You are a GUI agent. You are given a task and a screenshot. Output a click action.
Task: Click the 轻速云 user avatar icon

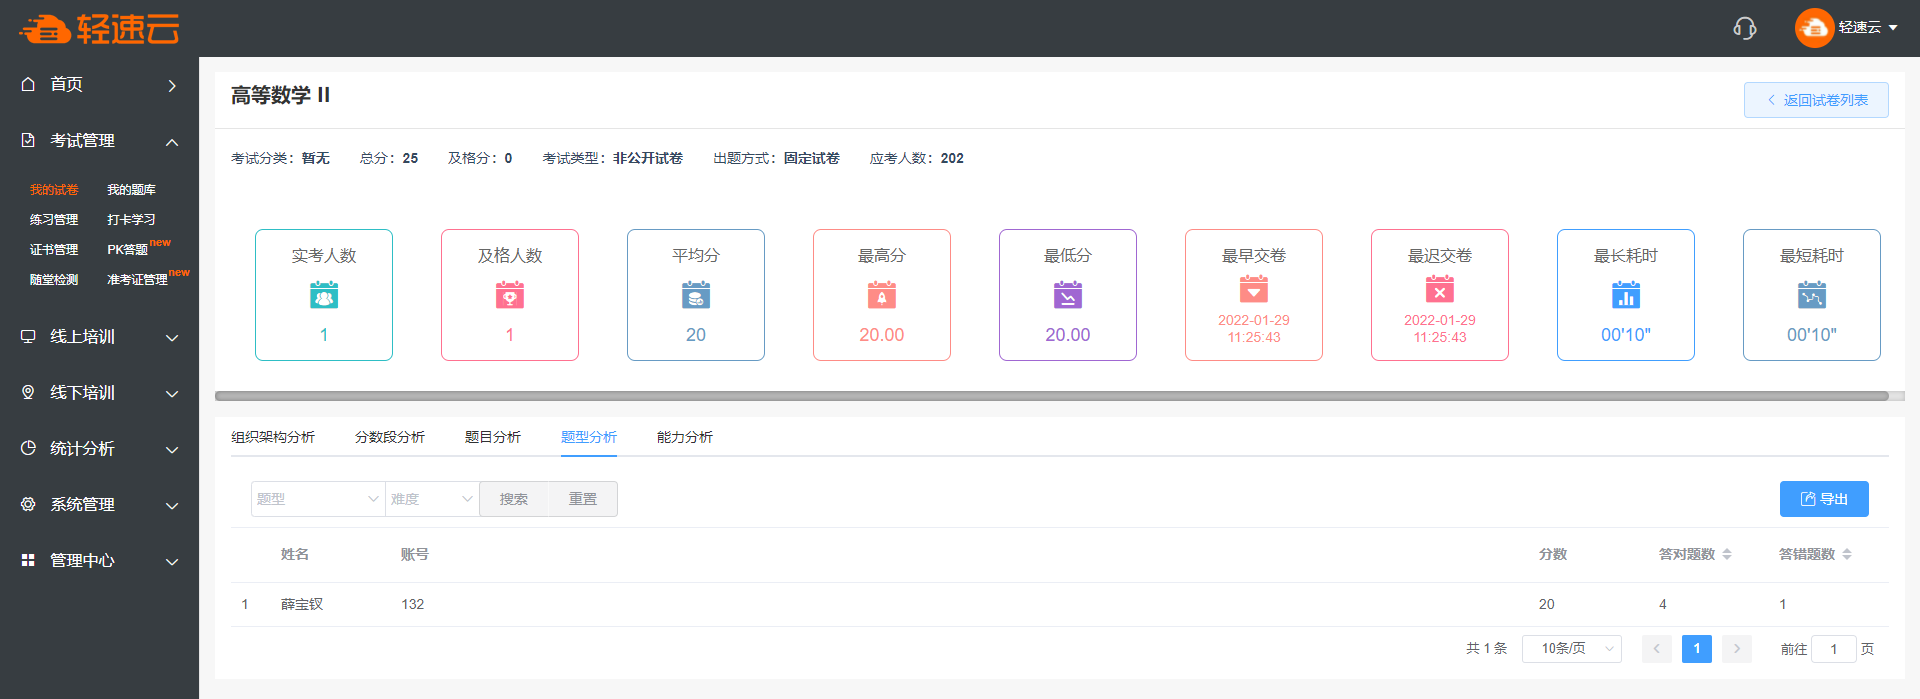click(x=1813, y=28)
